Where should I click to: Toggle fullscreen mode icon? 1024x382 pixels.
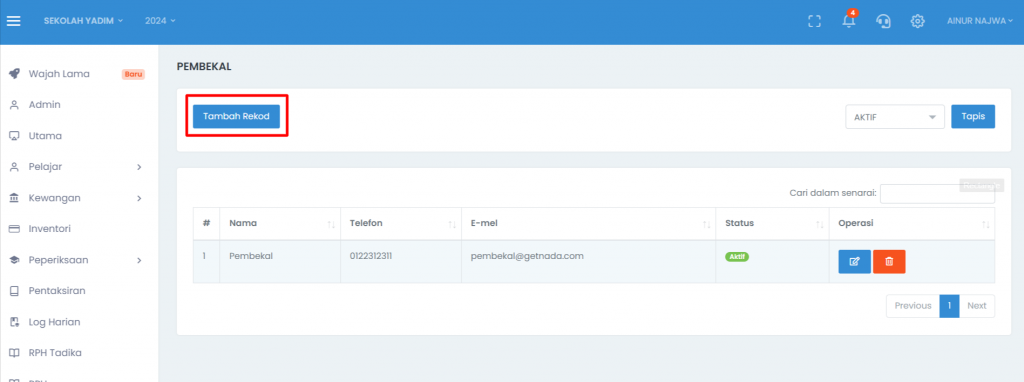click(x=814, y=21)
